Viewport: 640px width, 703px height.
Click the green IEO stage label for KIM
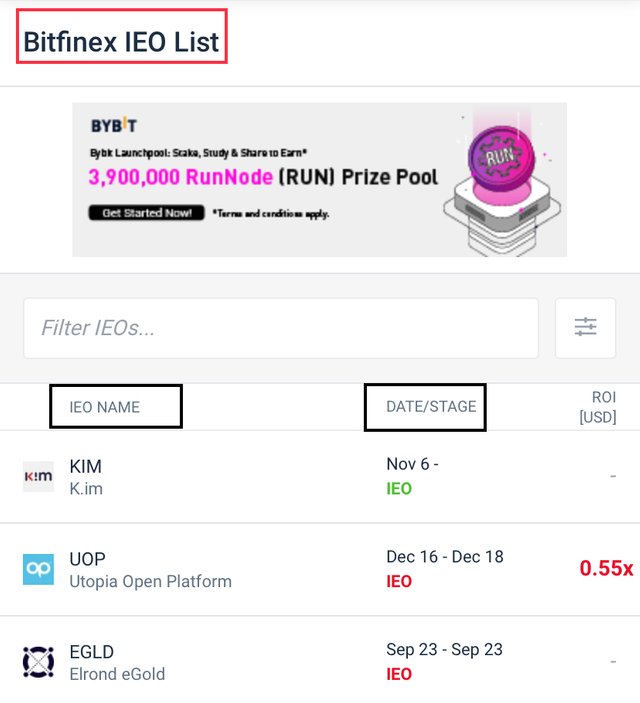click(x=399, y=489)
